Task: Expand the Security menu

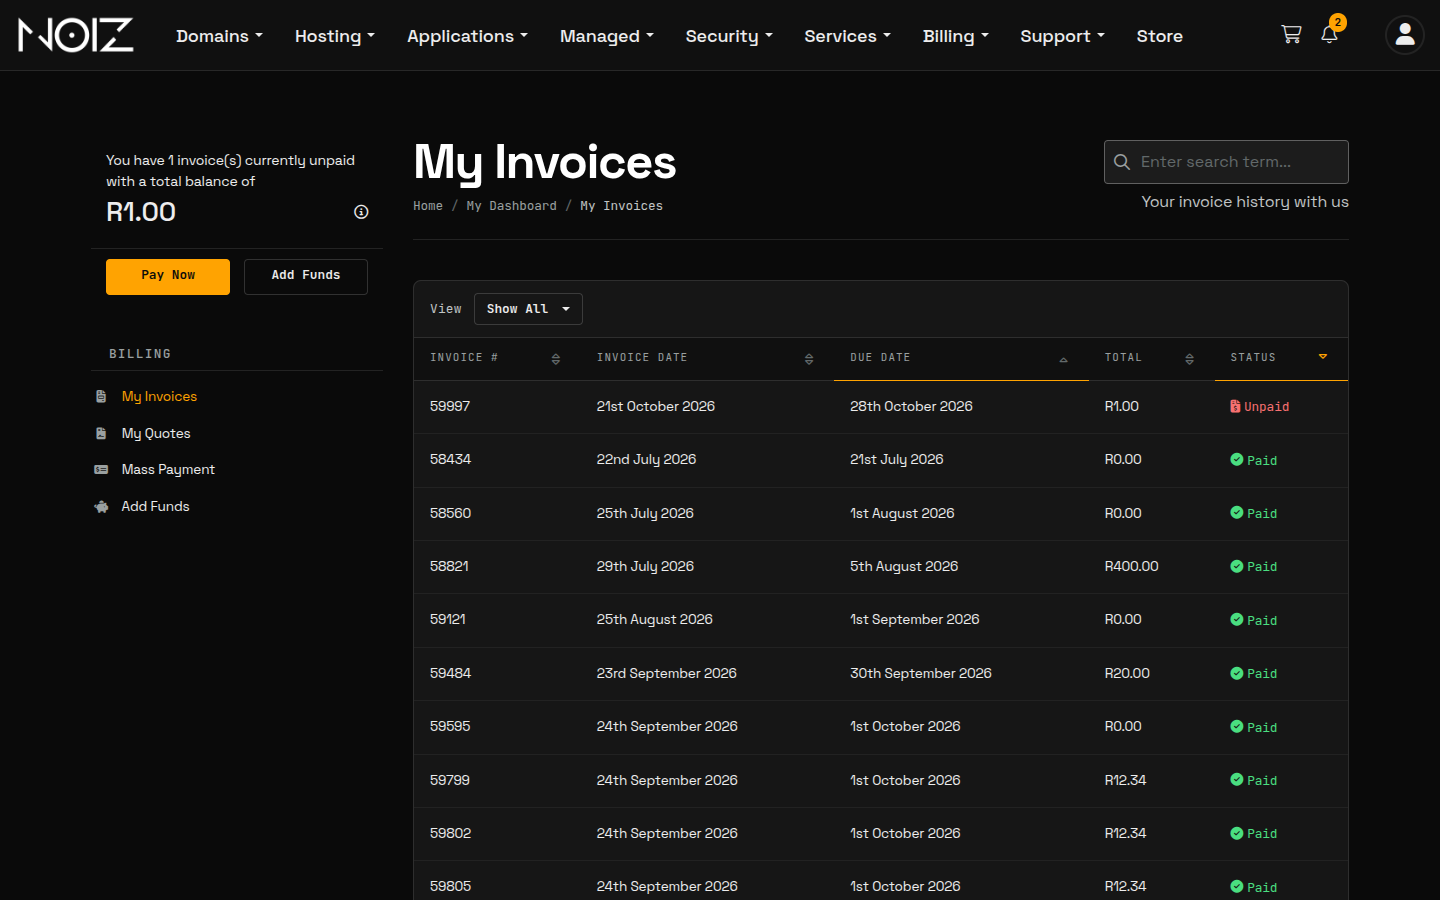Action: 729,36
